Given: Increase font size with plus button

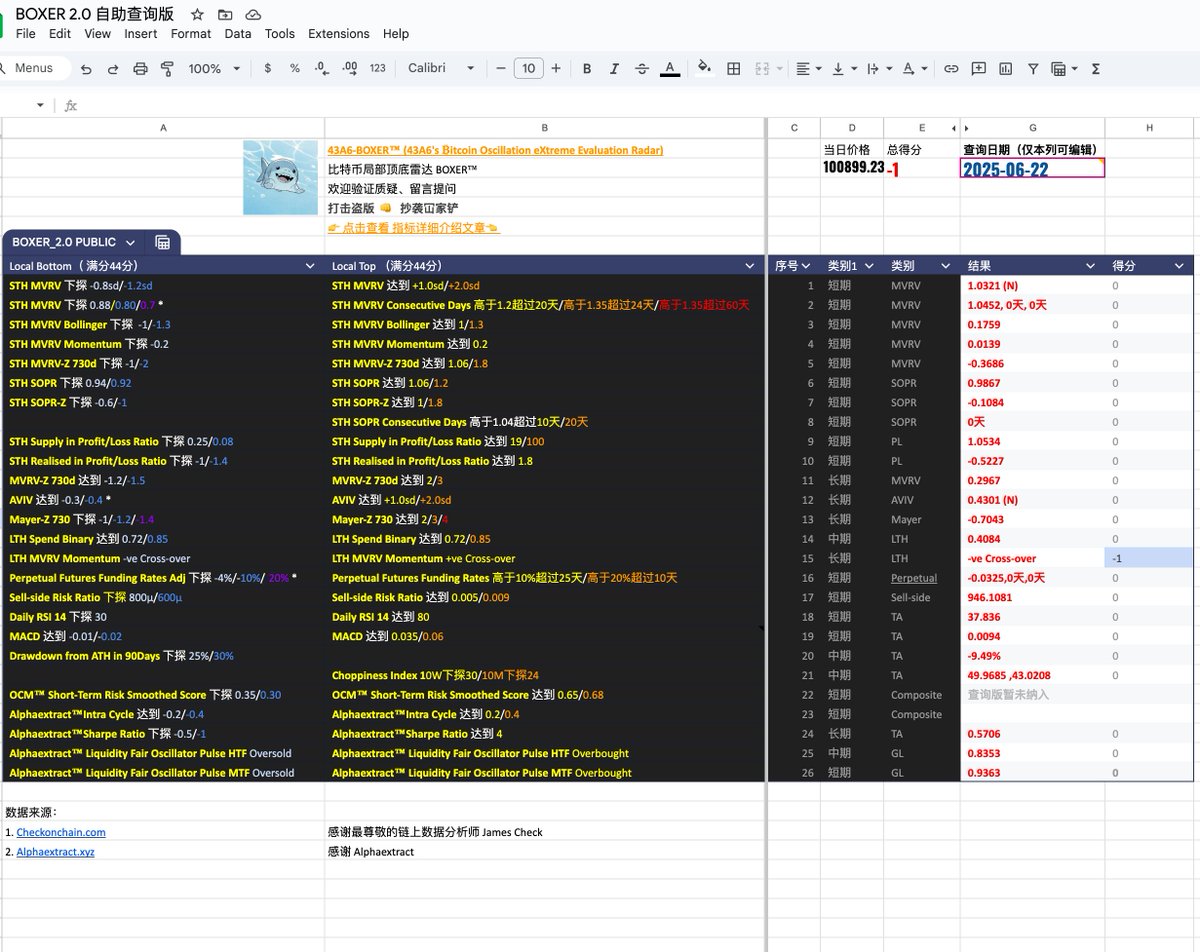Looking at the screenshot, I should pos(556,69).
